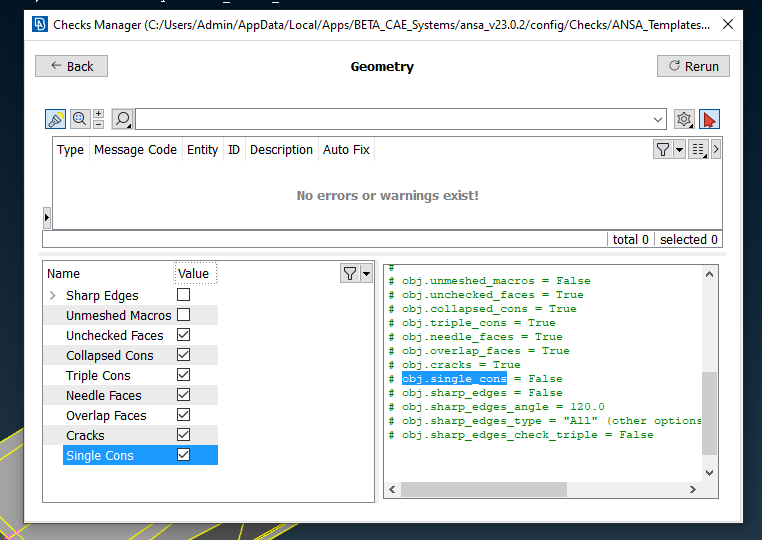Click the script panel's horizontal scrollbar thumb
Screen dimensions: 762x540
point(484,489)
